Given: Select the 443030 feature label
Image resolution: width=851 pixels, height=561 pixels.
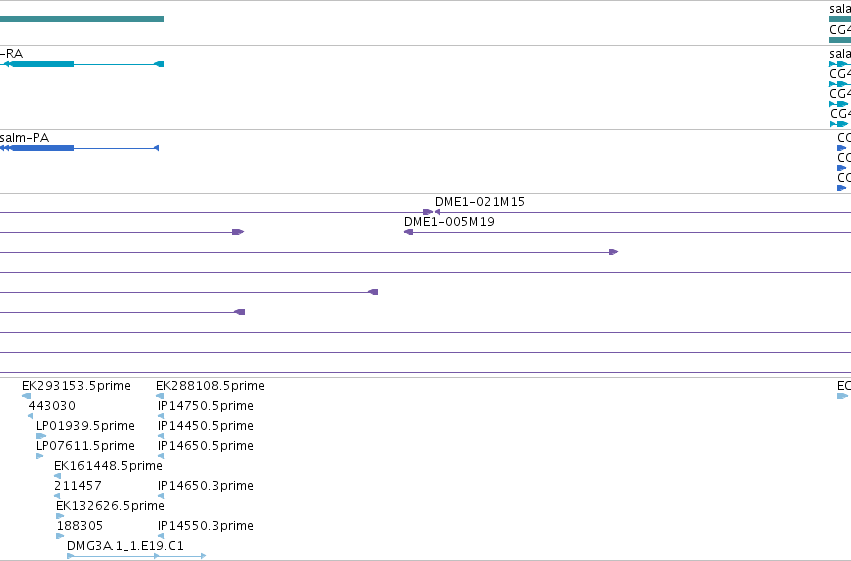Looking at the screenshot, I should point(52,406).
